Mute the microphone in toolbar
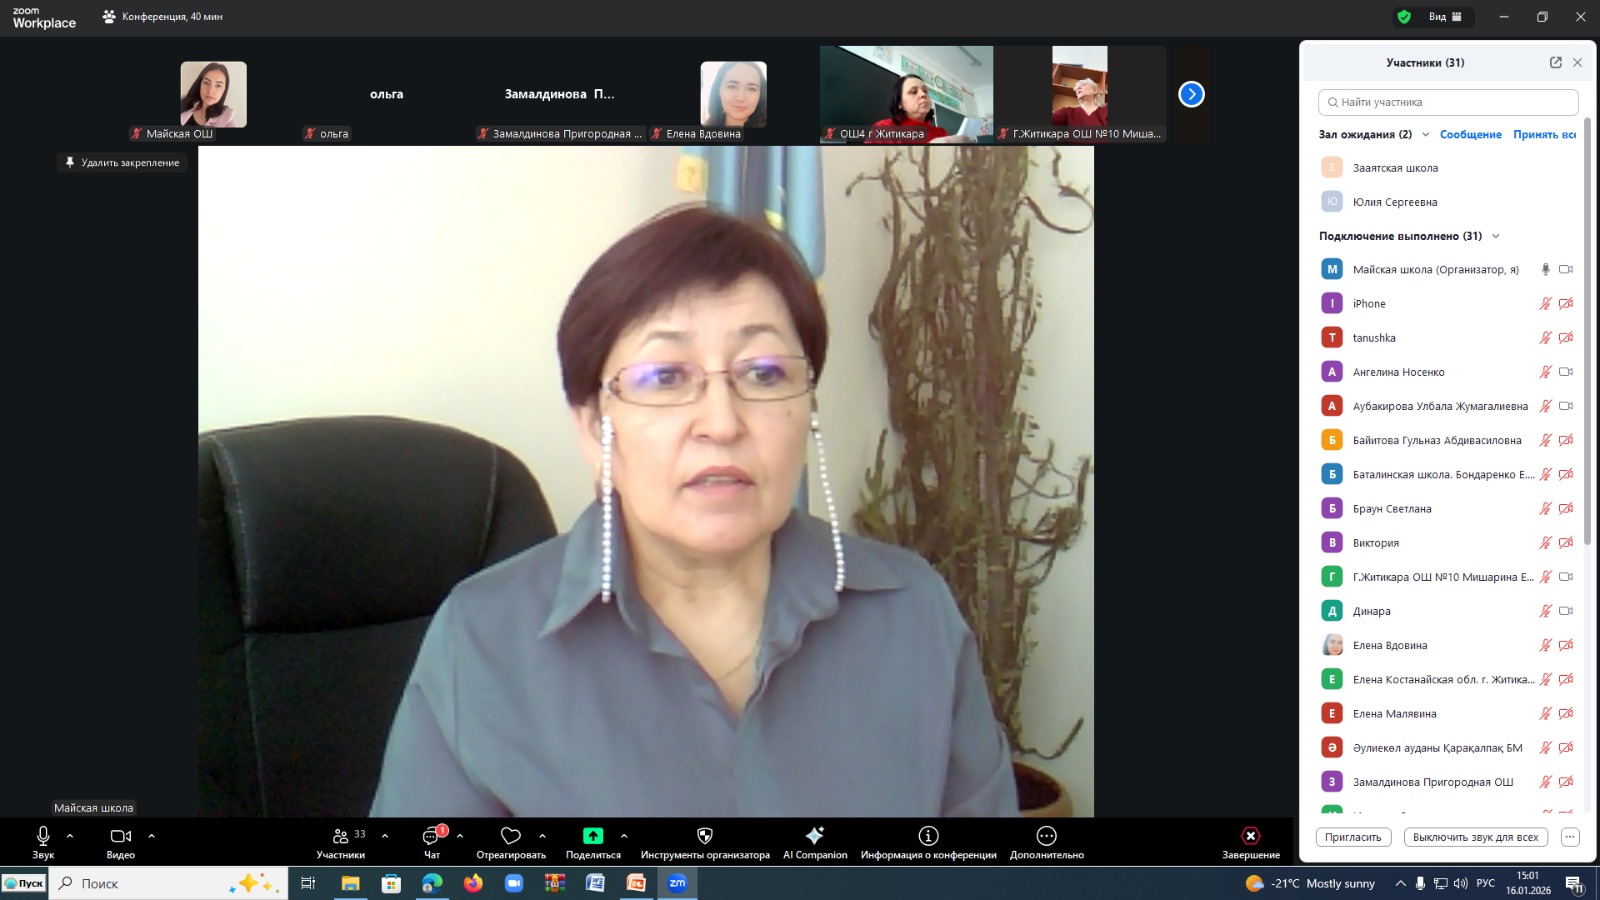 (x=43, y=836)
